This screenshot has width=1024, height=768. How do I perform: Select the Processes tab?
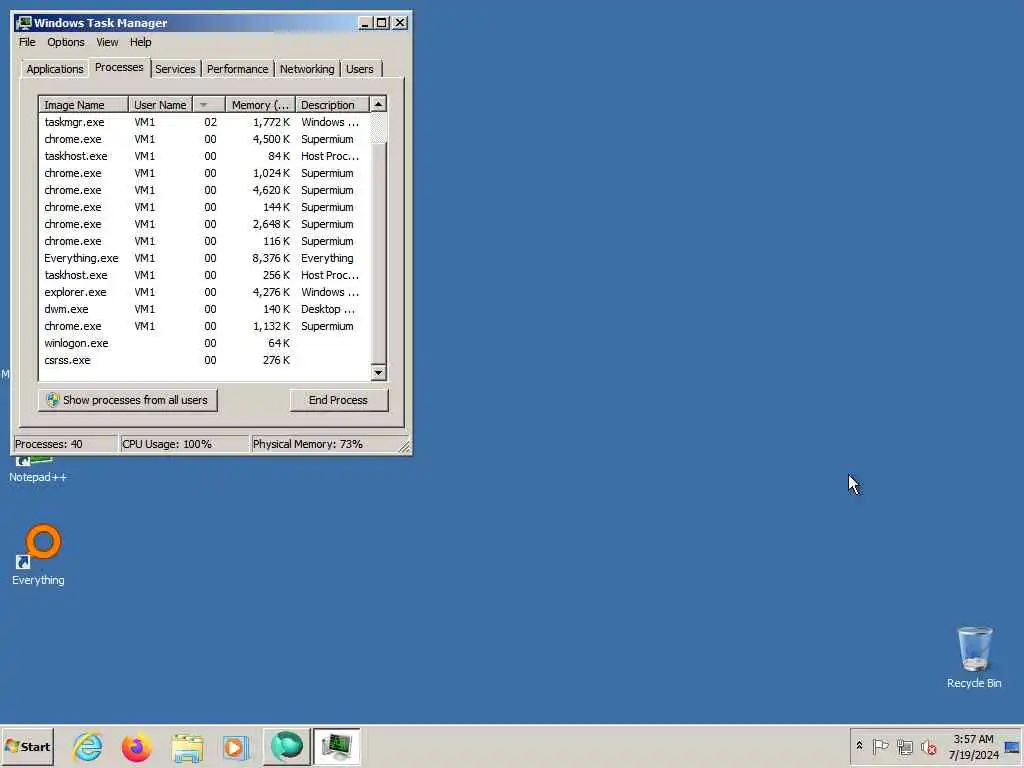pyautogui.click(x=119, y=67)
